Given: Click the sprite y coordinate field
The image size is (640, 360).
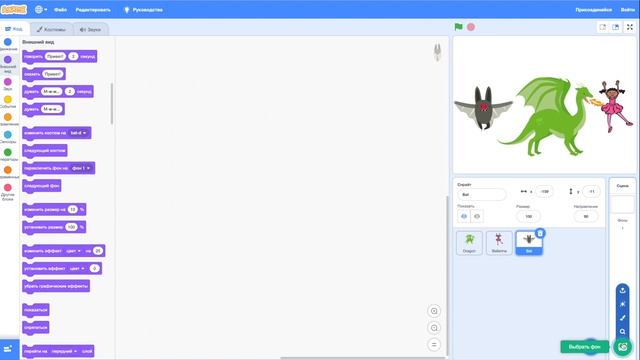Looking at the screenshot, I should (591, 191).
